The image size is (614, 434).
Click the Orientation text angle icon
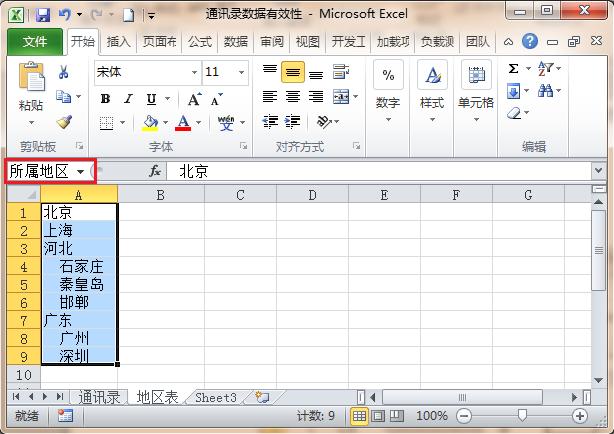click(324, 122)
